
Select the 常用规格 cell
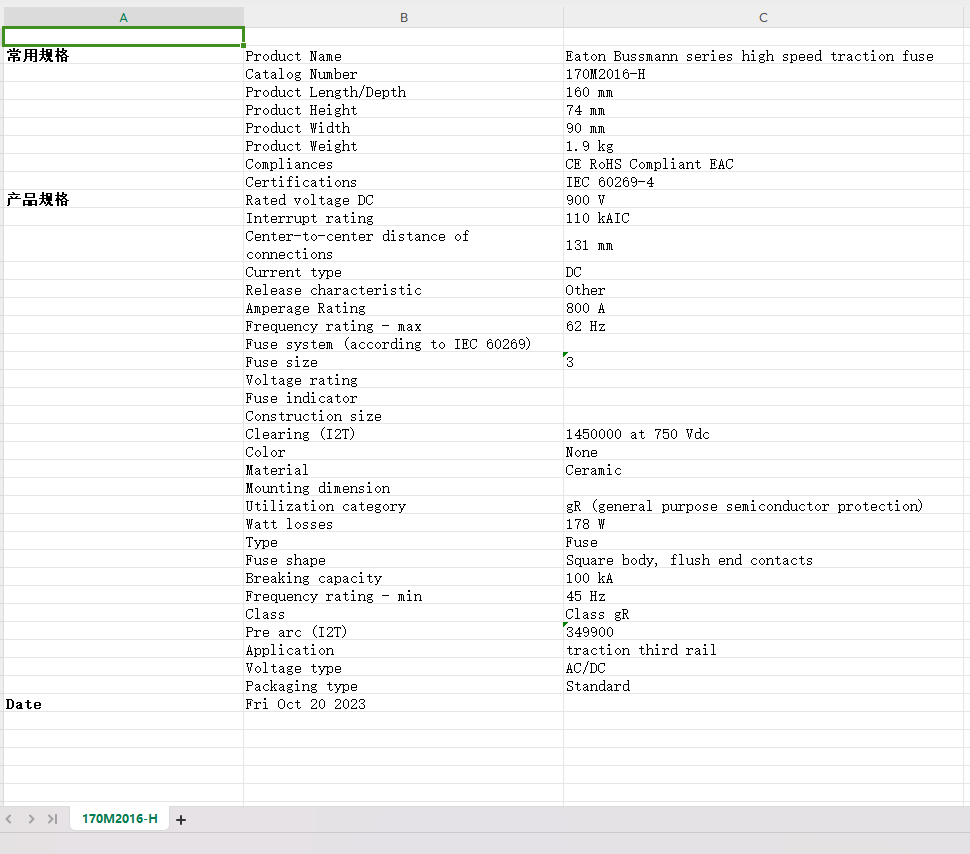coord(124,56)
